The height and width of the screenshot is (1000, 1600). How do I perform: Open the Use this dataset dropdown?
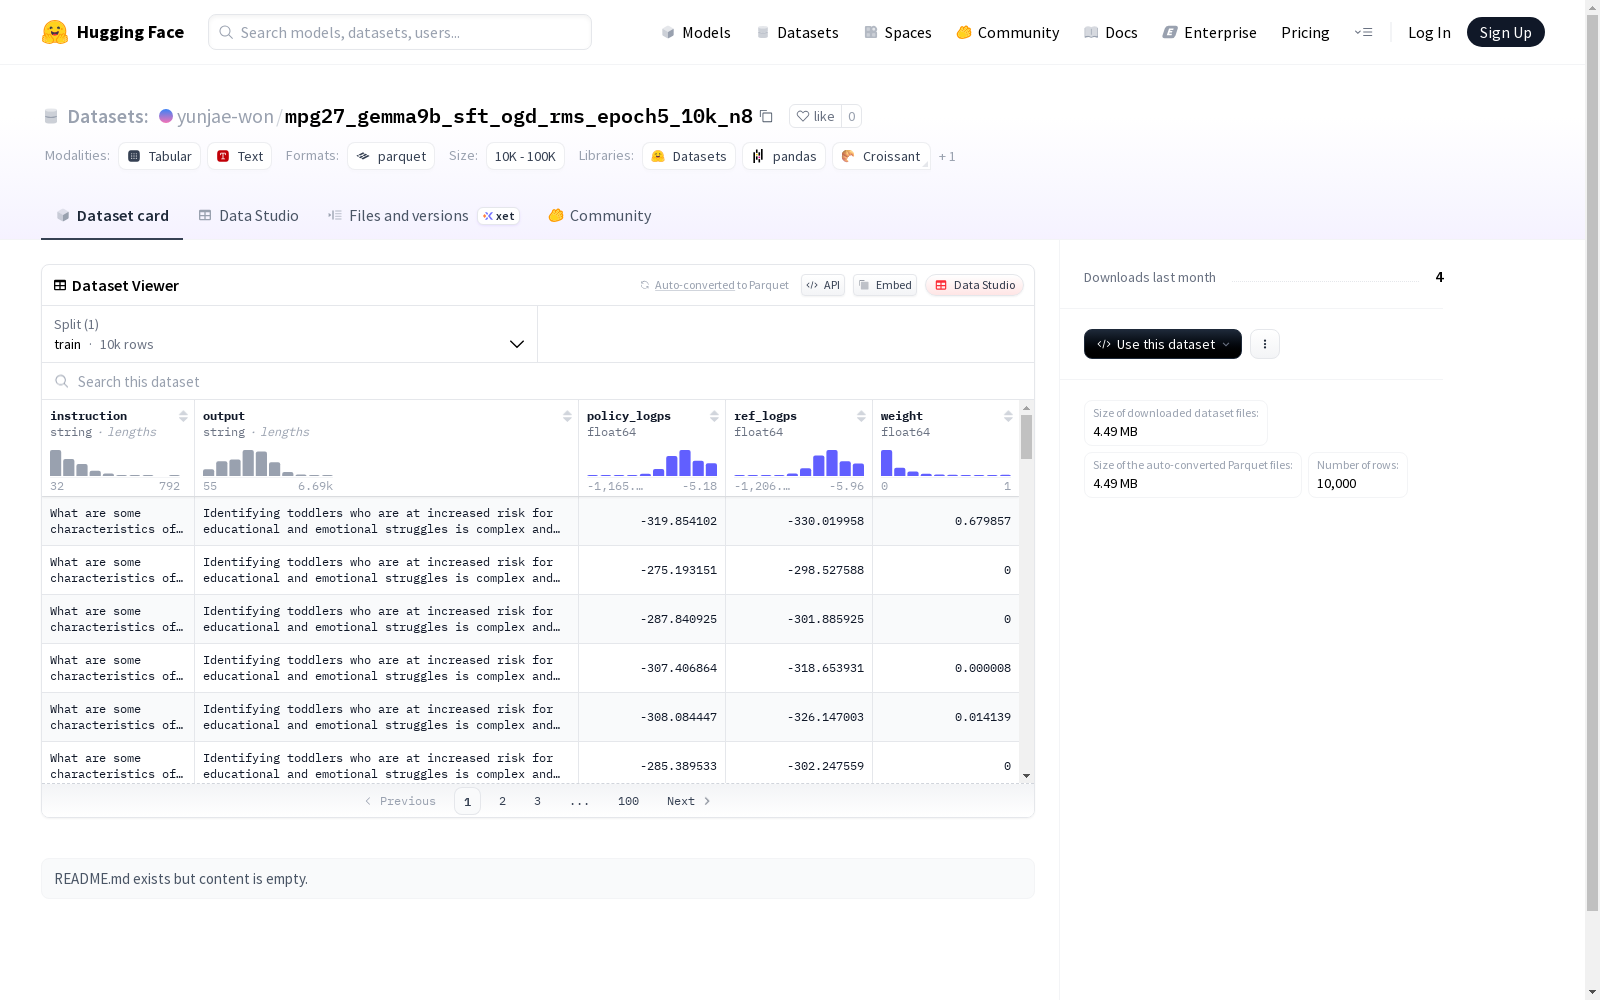(1163, 344)
